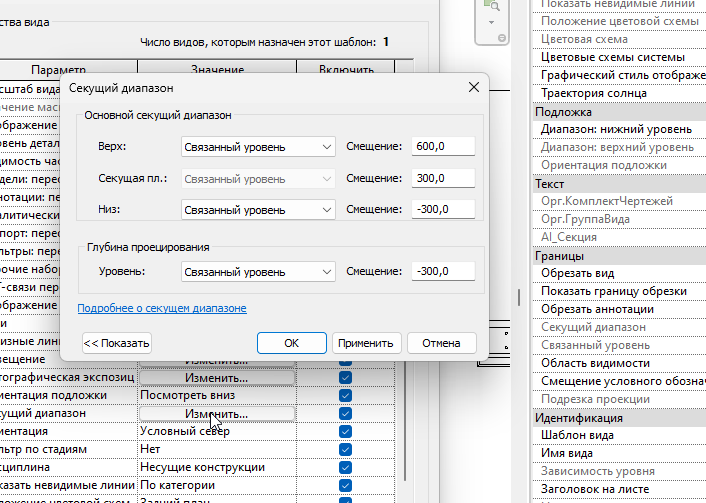Click the Уровень offset field in Глубина проецирования
706x503 pixels.
pyautogui.click(x=443, y=272)
